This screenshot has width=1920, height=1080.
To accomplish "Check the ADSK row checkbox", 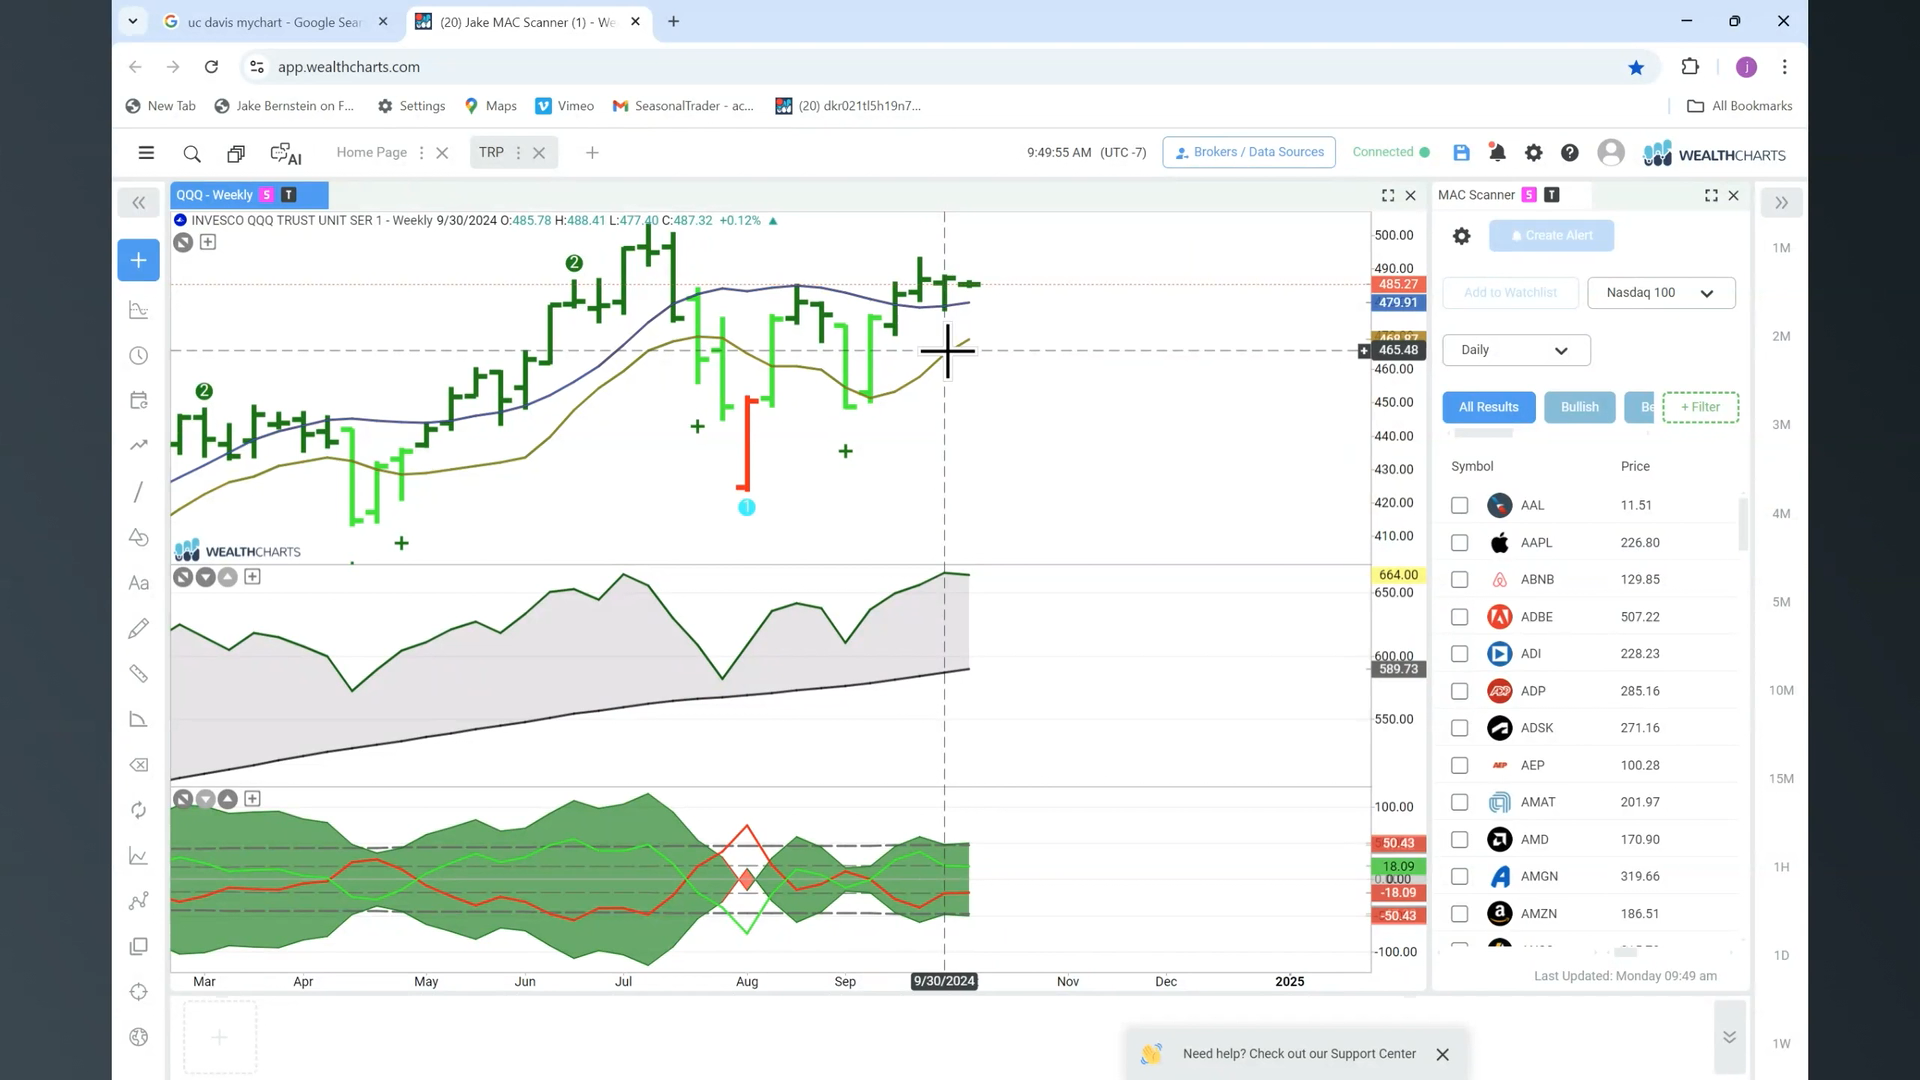I will tap(1459, 728).
